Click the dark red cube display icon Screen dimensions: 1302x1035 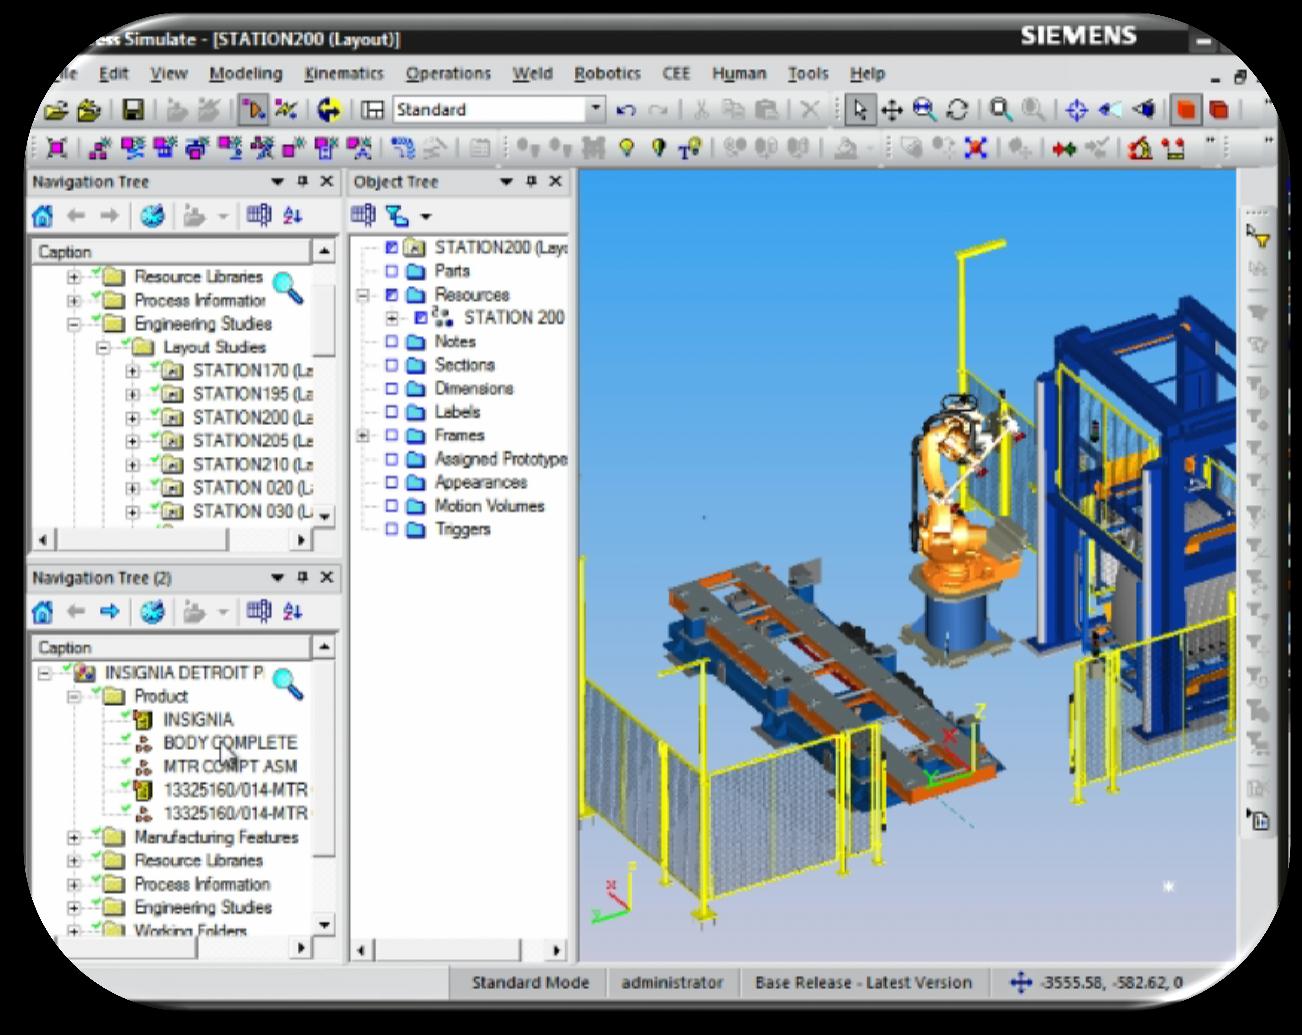[x=1219, y=110]
